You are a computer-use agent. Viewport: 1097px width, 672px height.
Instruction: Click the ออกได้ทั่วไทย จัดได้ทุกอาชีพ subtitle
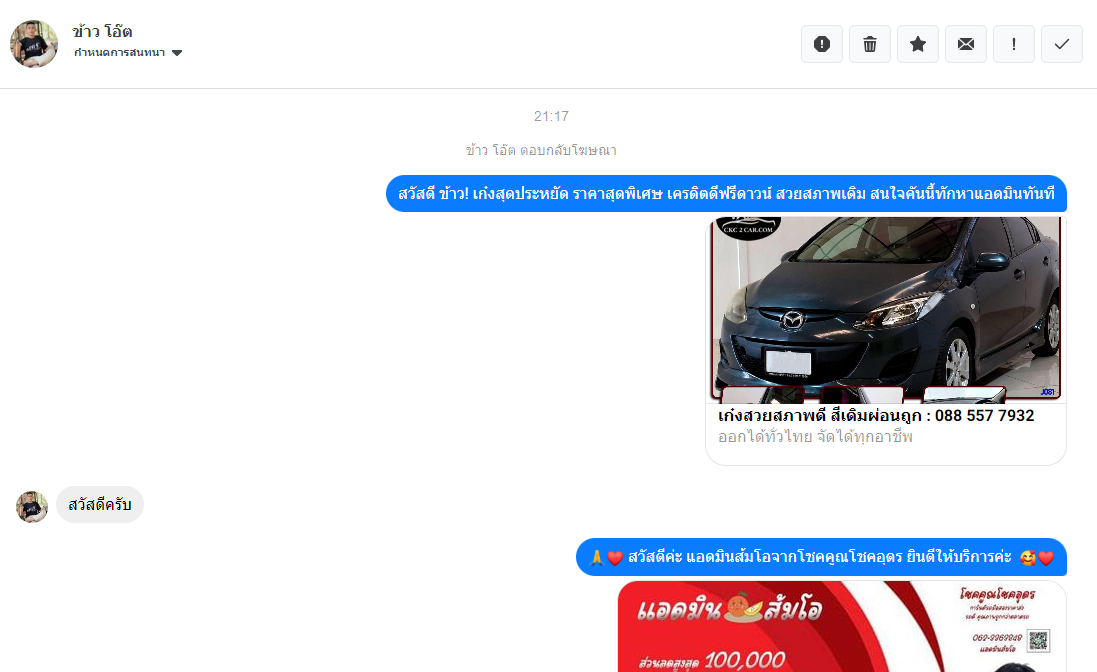pyautogui.click(x=815, y=437)
